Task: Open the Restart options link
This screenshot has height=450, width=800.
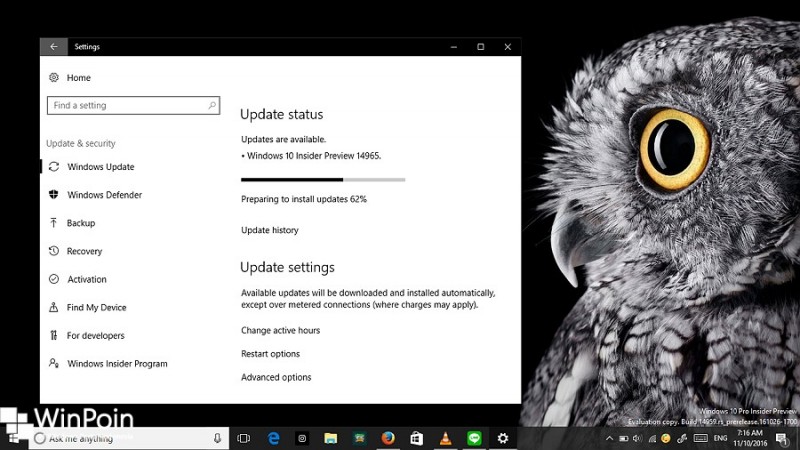Action: [x=270, y=354]
